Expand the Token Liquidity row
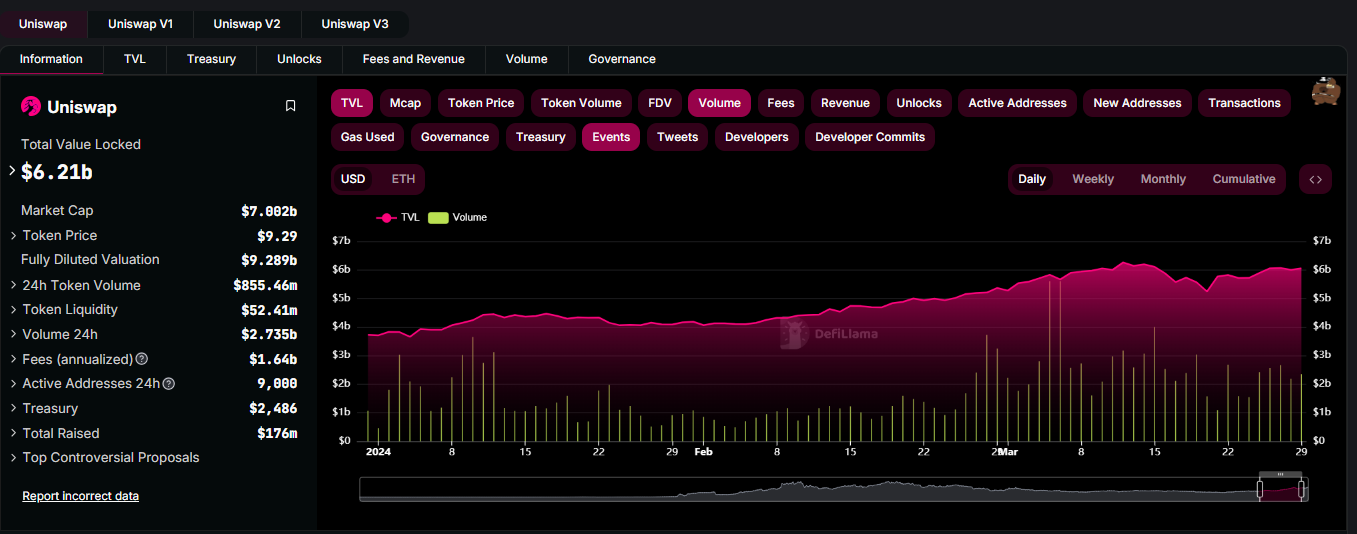This screenshot has width=1357, height=534. 14,310
